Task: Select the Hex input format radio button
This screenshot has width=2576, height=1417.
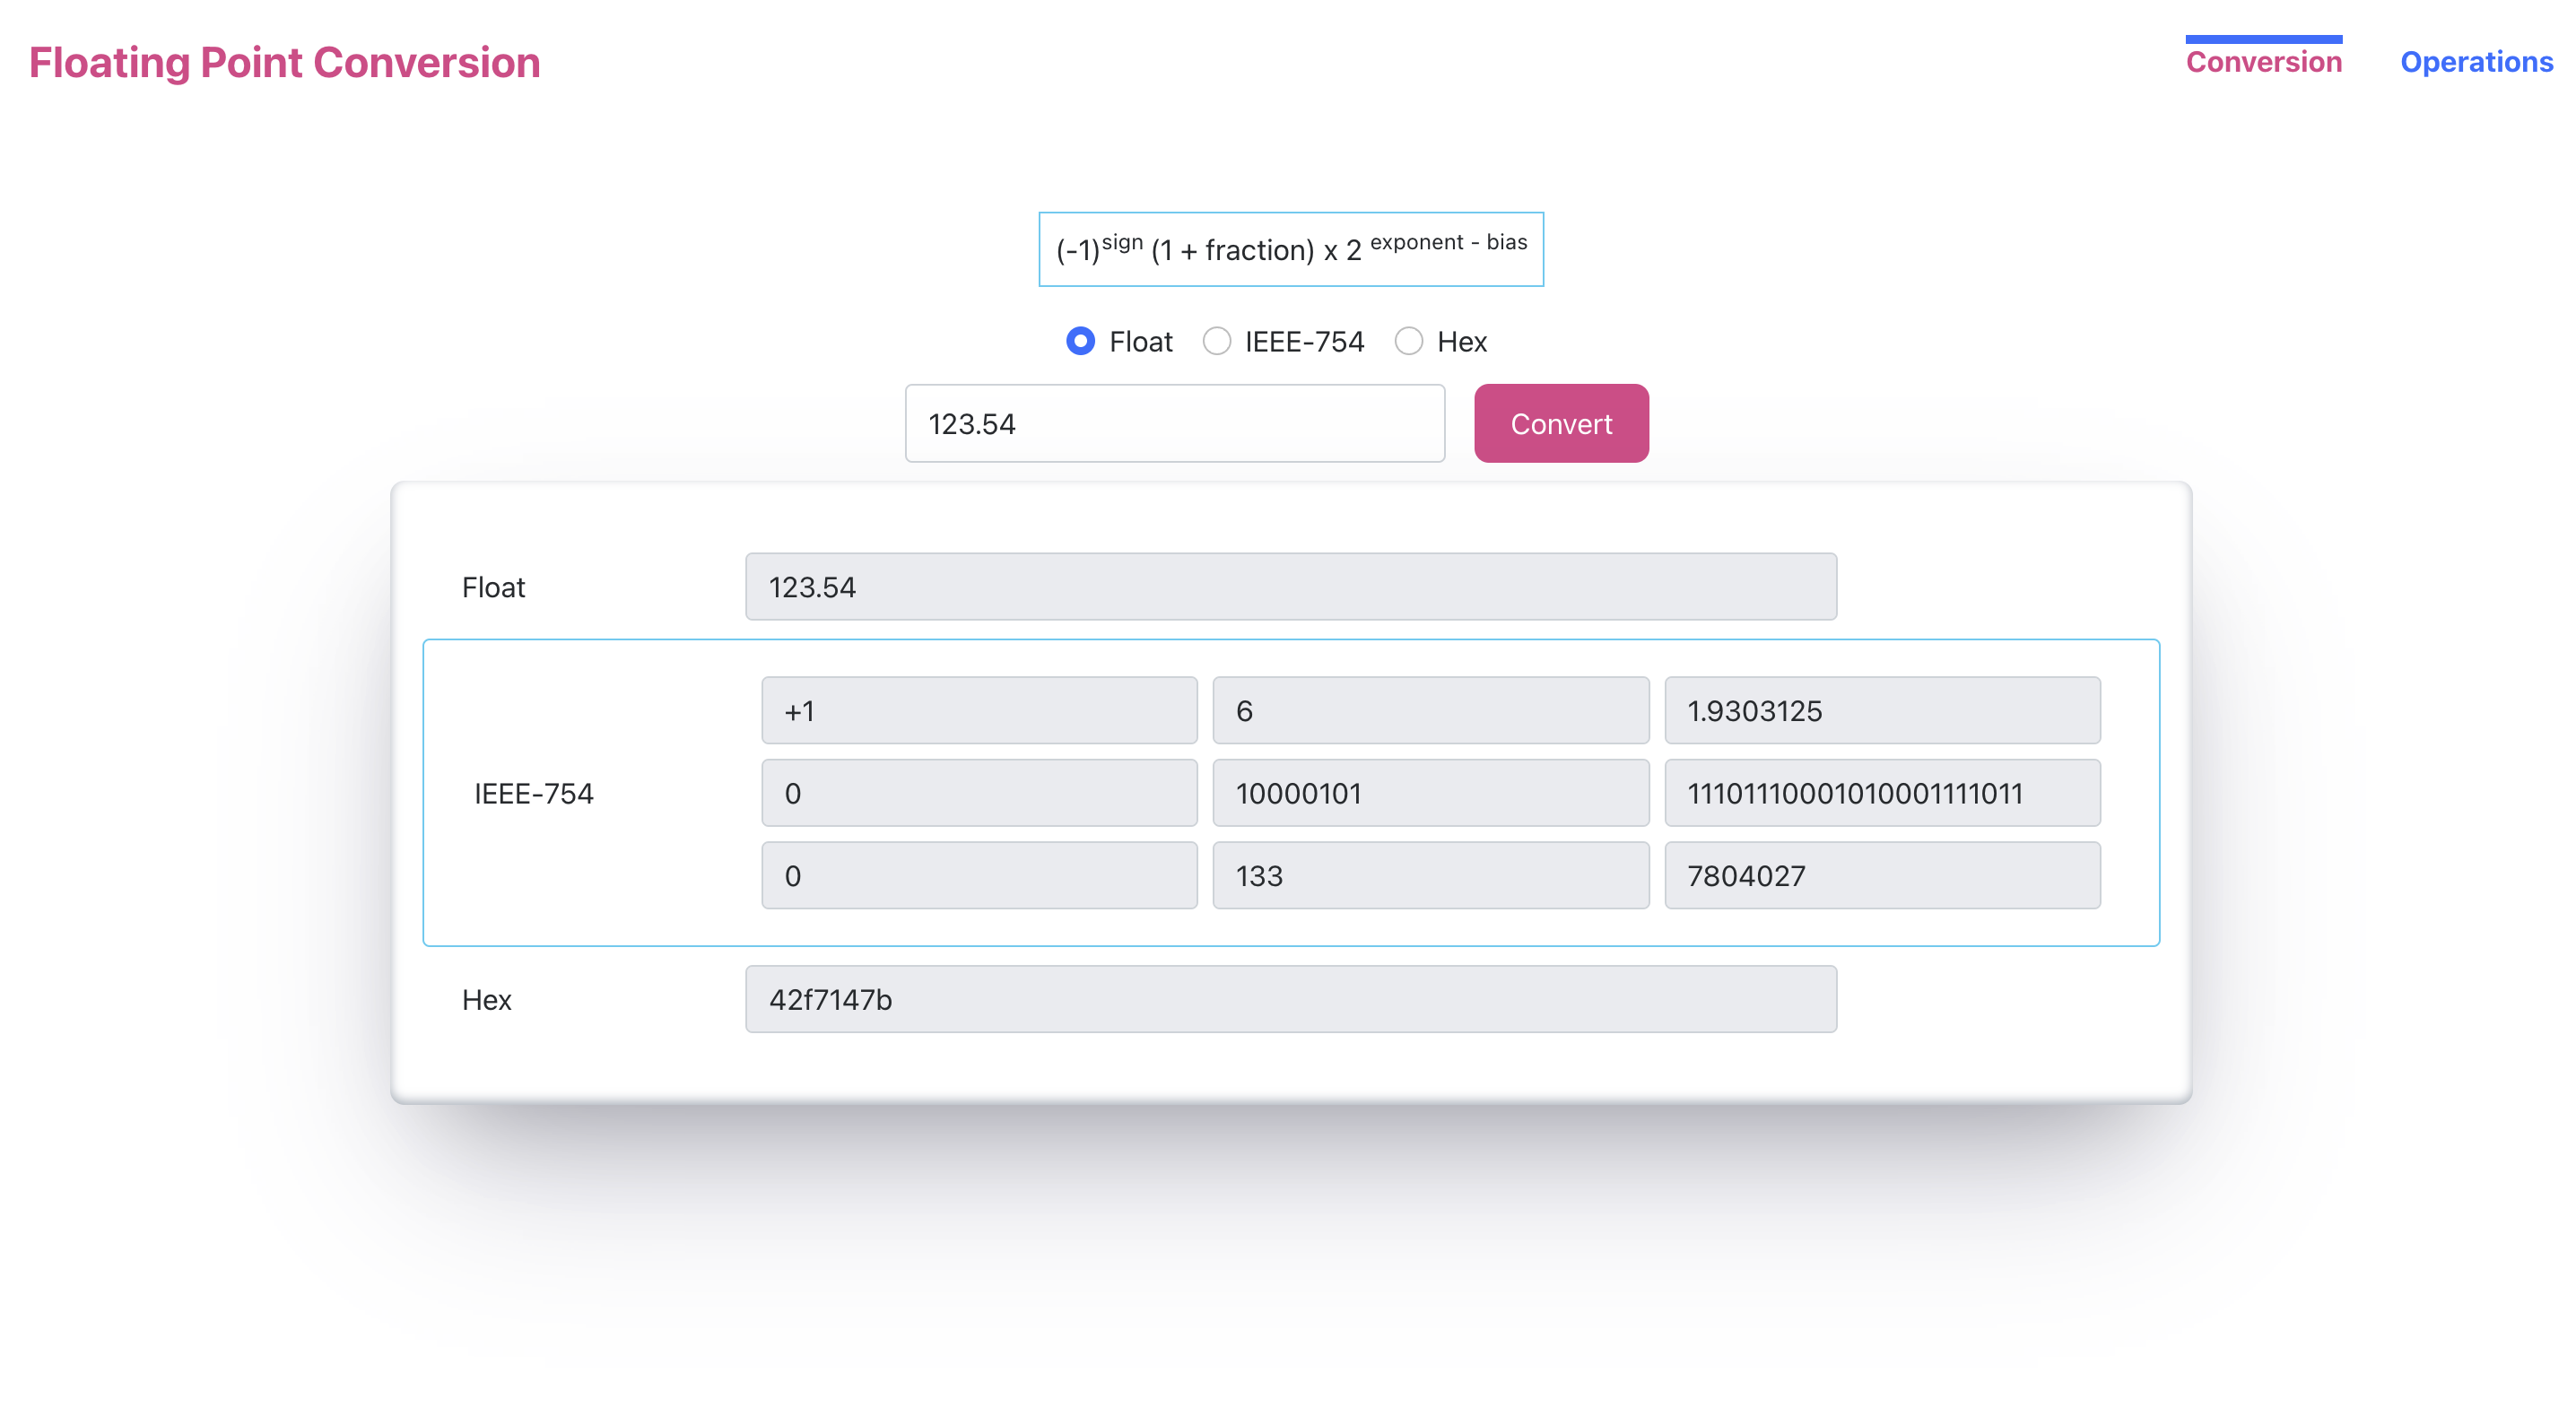Action: pyautogui.click(x=1410, y=341)
